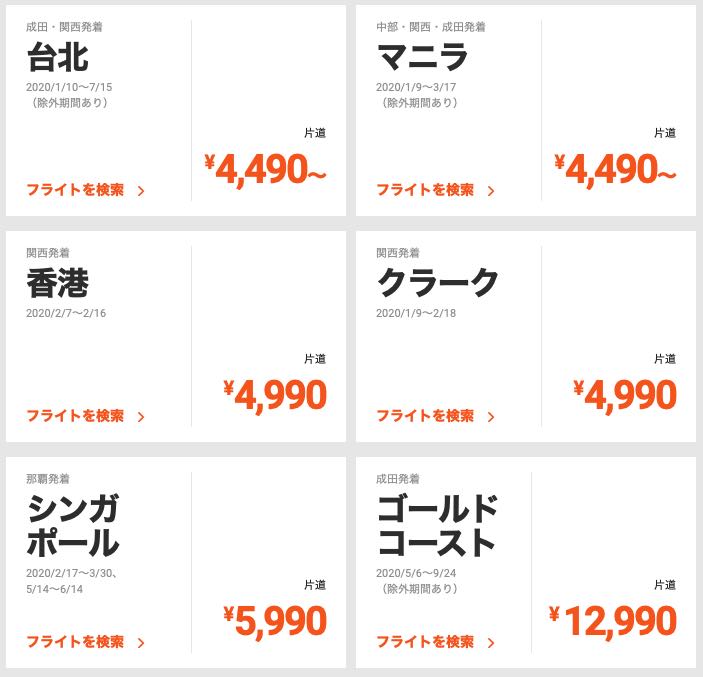Image resolution: width=703 pixels, height=677 pixels.
Task: Search flights to 香港 via フライトを検索
Action: click(75, 416)
